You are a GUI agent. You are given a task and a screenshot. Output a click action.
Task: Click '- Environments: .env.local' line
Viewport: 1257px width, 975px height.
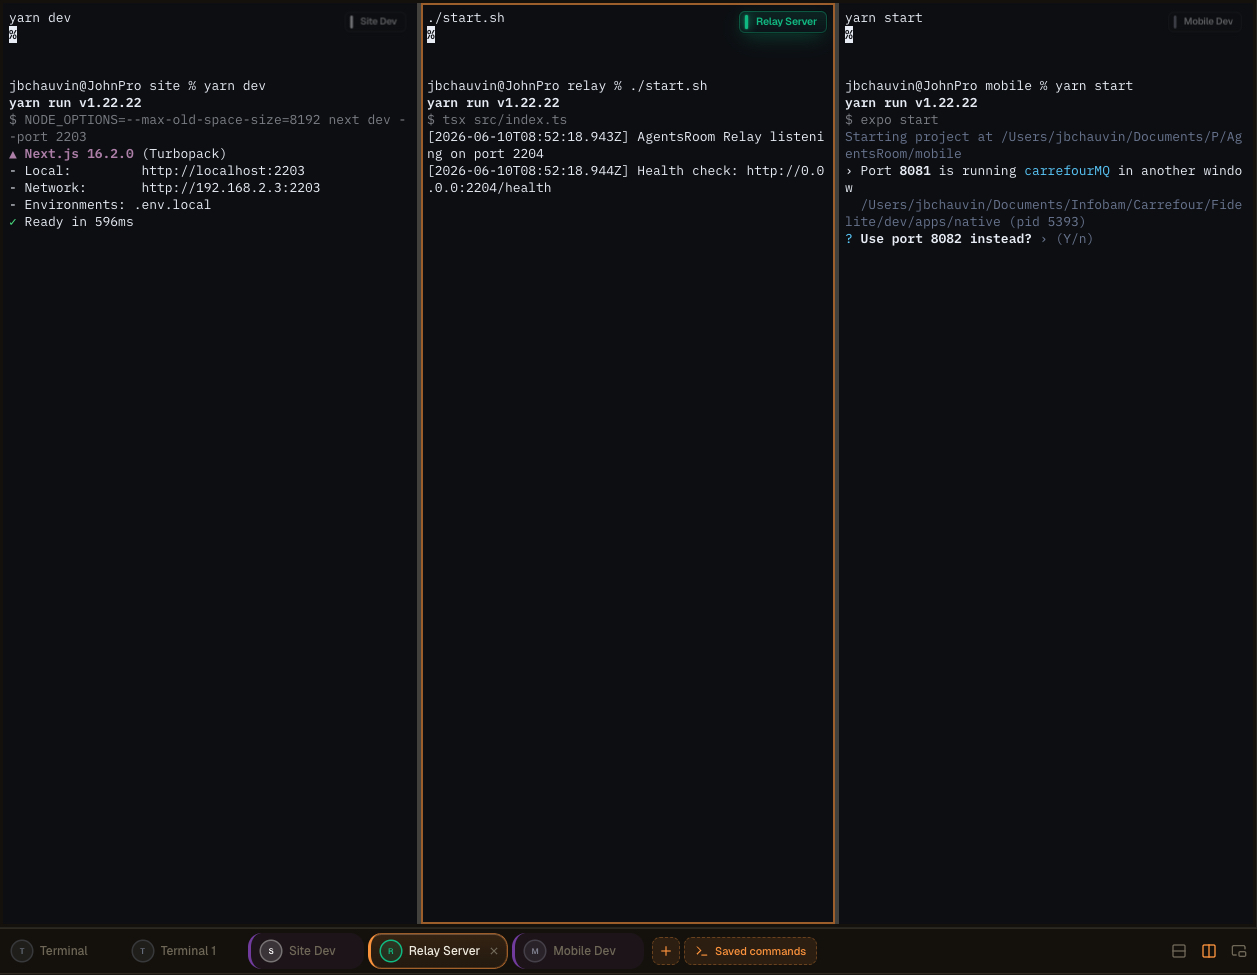(x=110, y=205)
